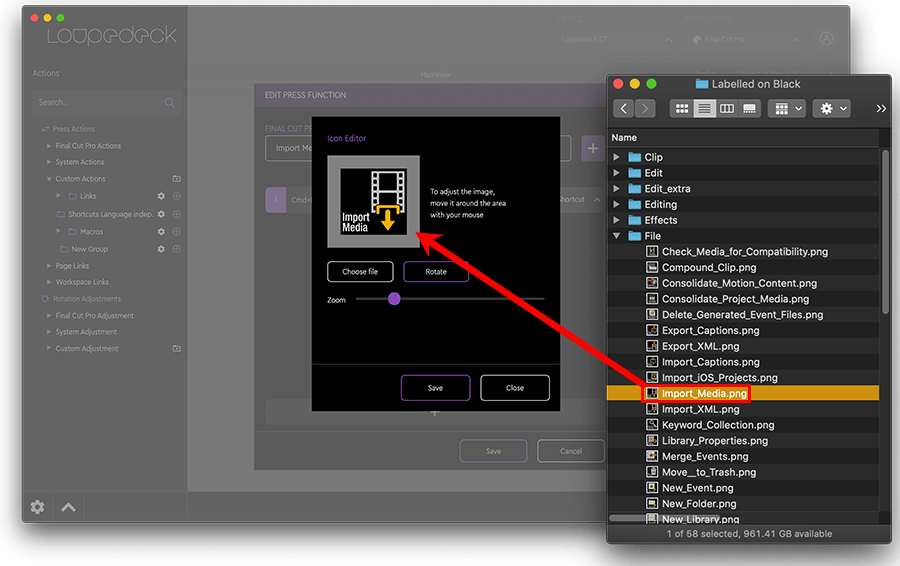The width and height of the screenshot is (900, 566).
Task: Click Finder back navigation arrow
Action: click(623, 108)
